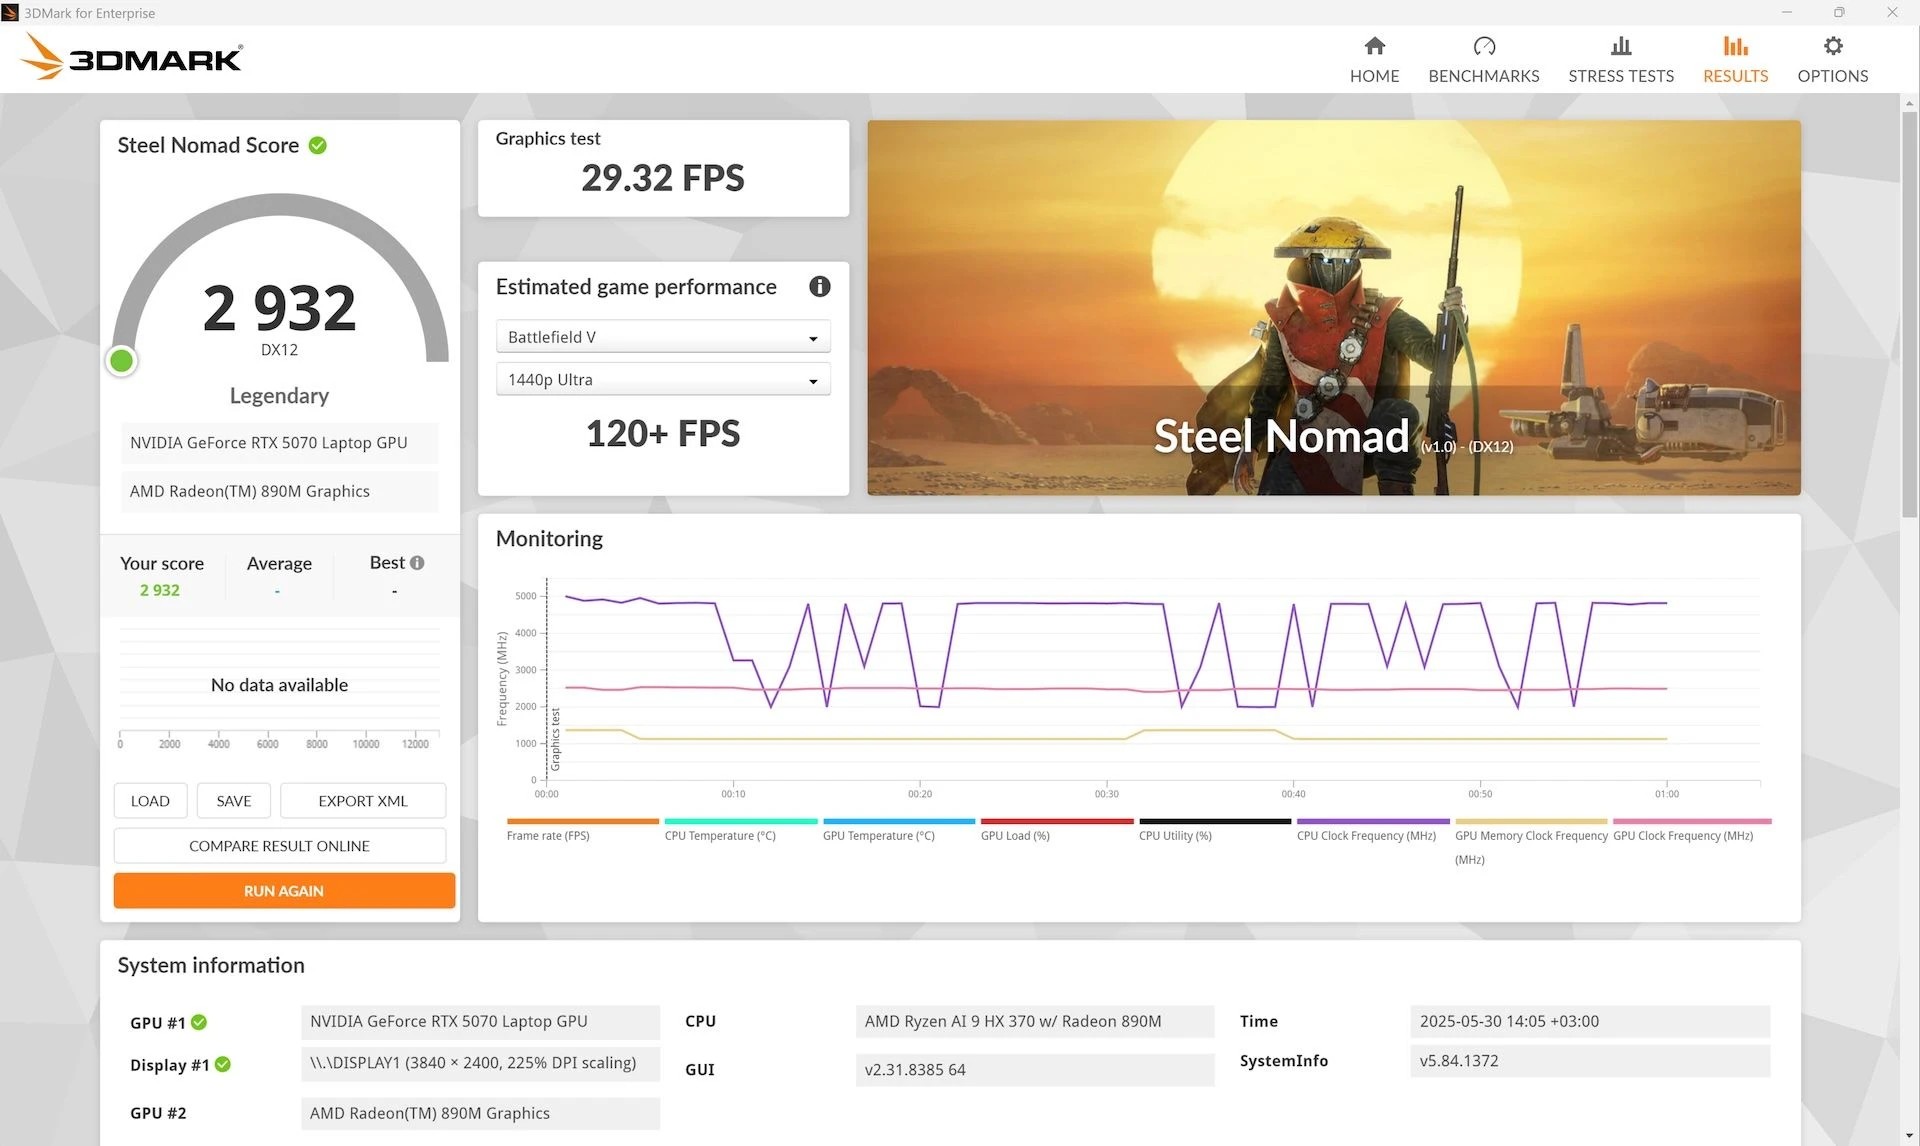The width and height of the screenshot is (1920, 1146).
Task: Open the 1440p Ultra quality dropdown
Action: (x=663, y=380)
